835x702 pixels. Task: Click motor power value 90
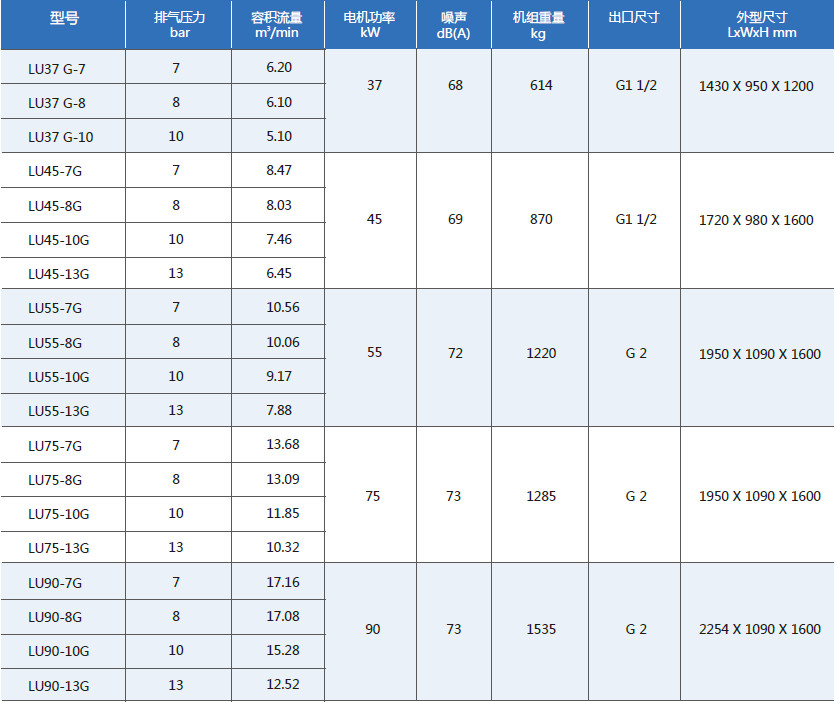pyautogui.click(x=373, y=630)
